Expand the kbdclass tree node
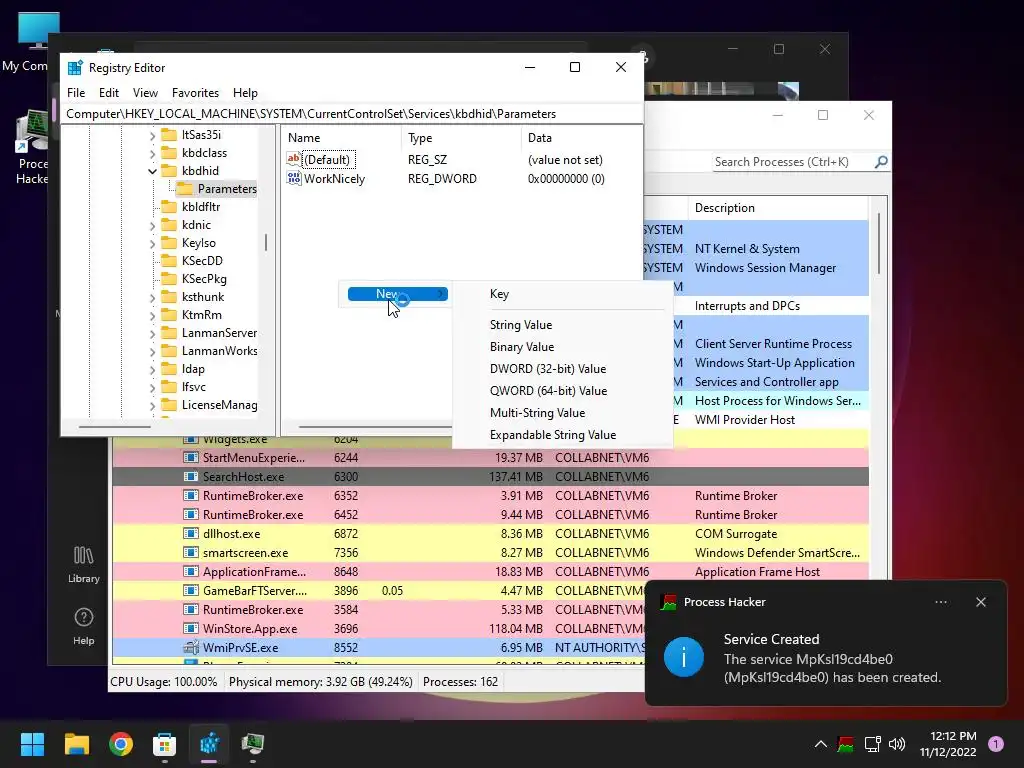 point(152,153)
